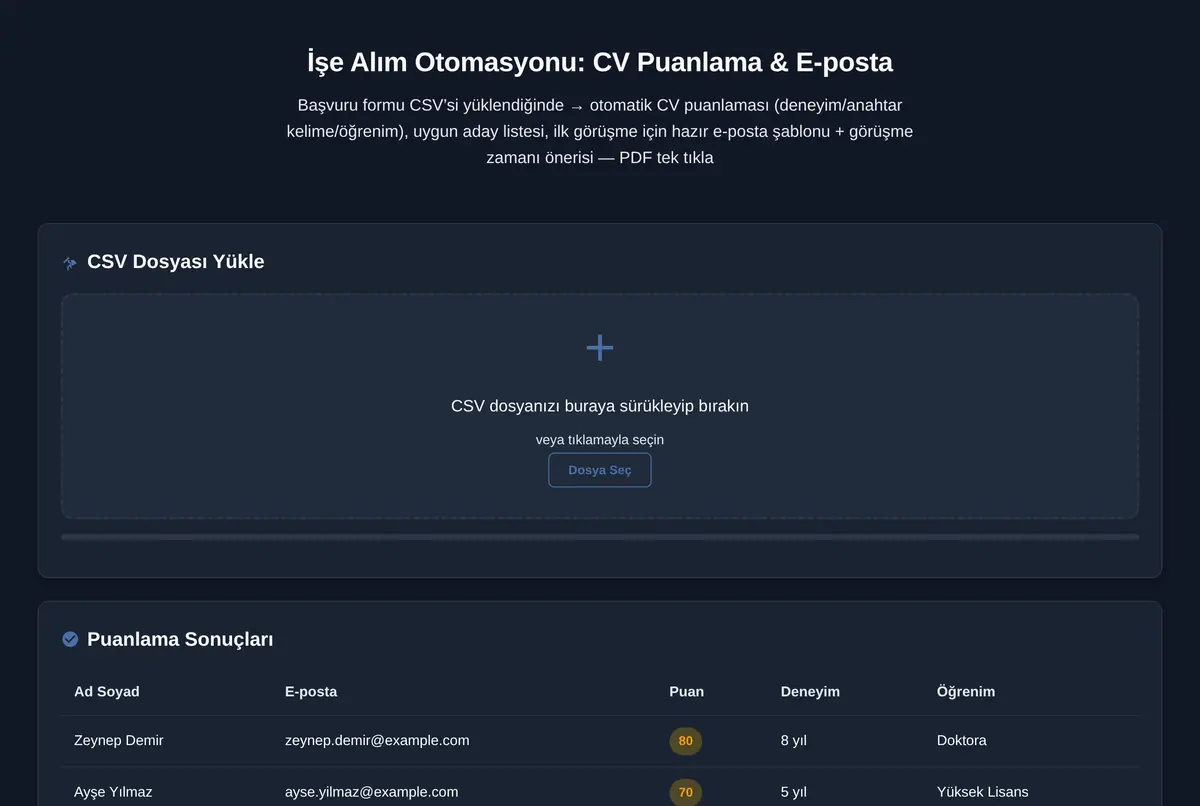Click the E-posta column header

click(x=311, y=691)
